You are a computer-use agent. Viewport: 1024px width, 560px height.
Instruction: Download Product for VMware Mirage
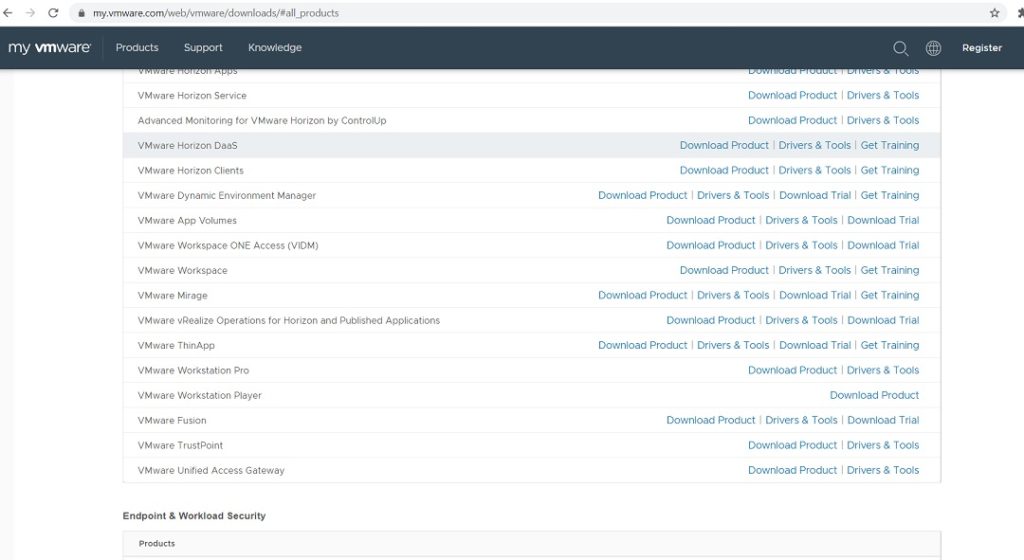coord(643,295)
